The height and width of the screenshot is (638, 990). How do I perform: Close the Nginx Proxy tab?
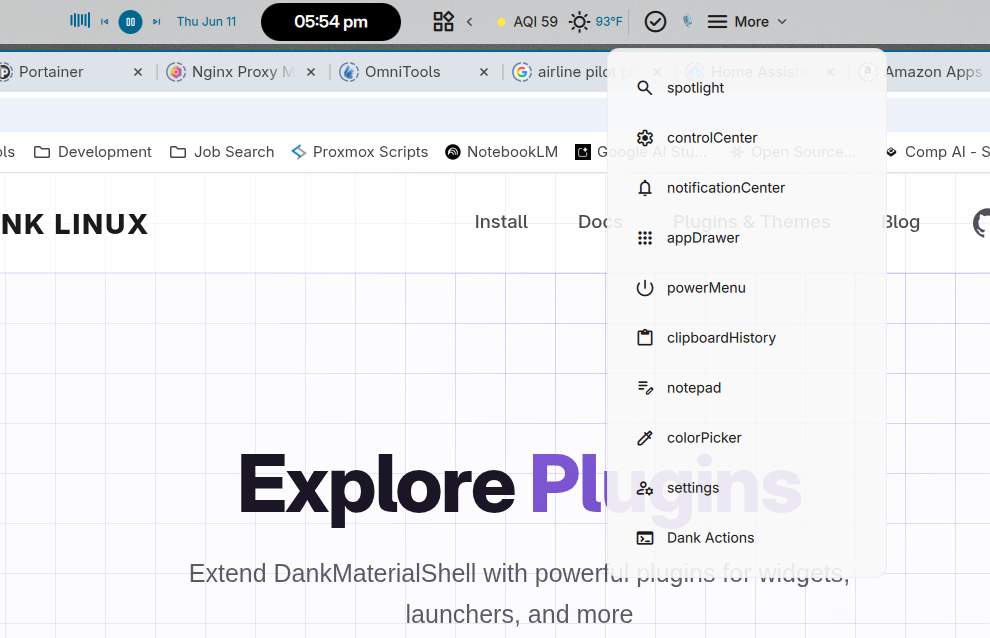point(311,72)
